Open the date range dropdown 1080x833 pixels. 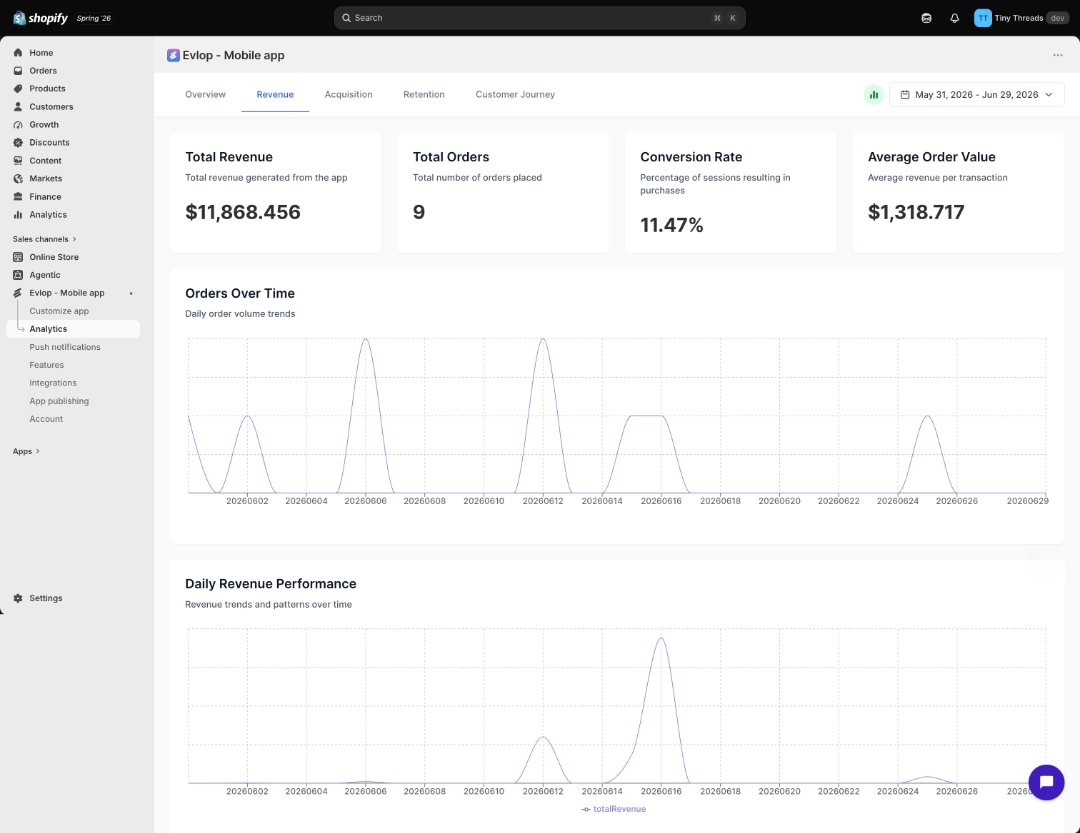[976, 94]
